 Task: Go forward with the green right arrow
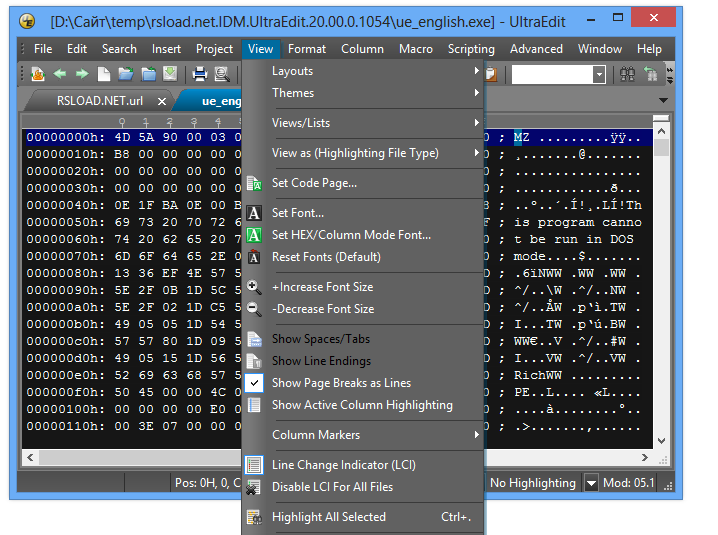click(82, 74)
